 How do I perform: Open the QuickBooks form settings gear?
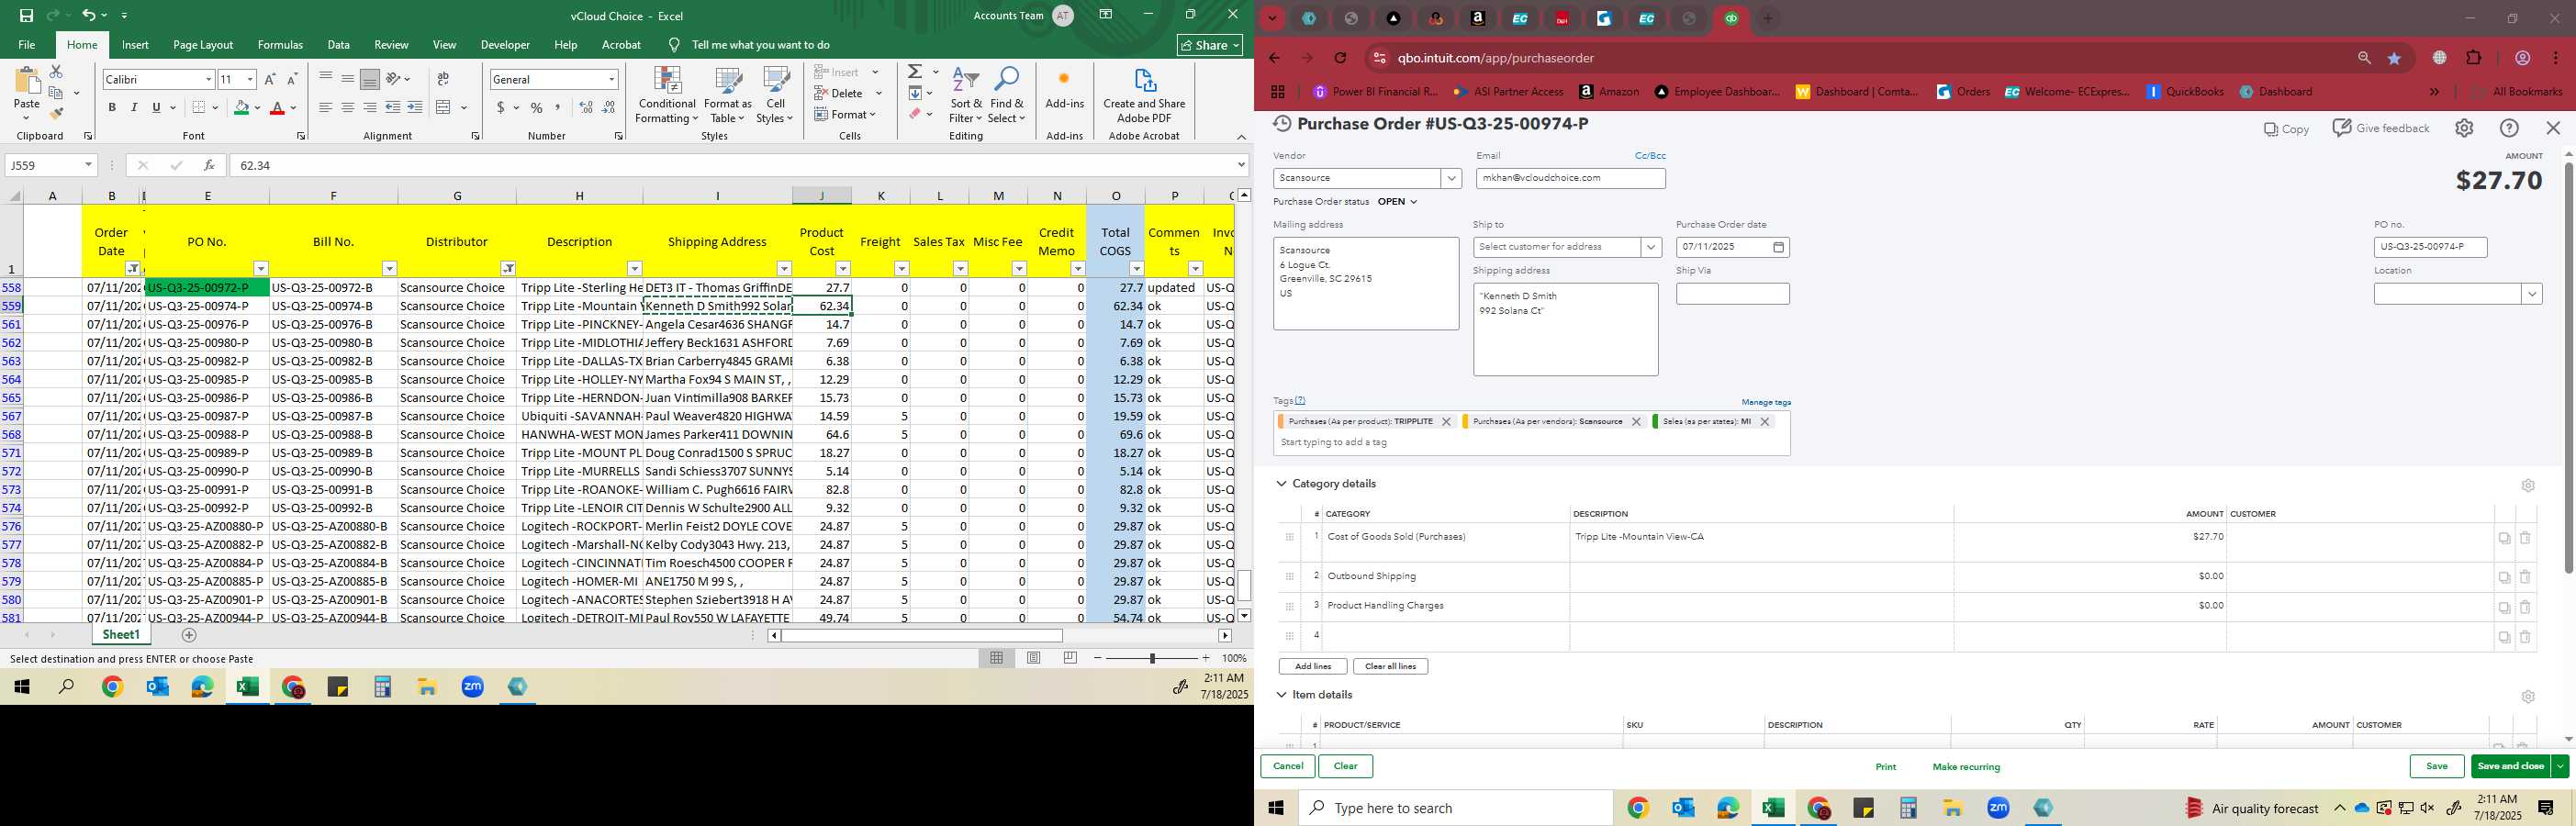click(x=2464, y=128)
